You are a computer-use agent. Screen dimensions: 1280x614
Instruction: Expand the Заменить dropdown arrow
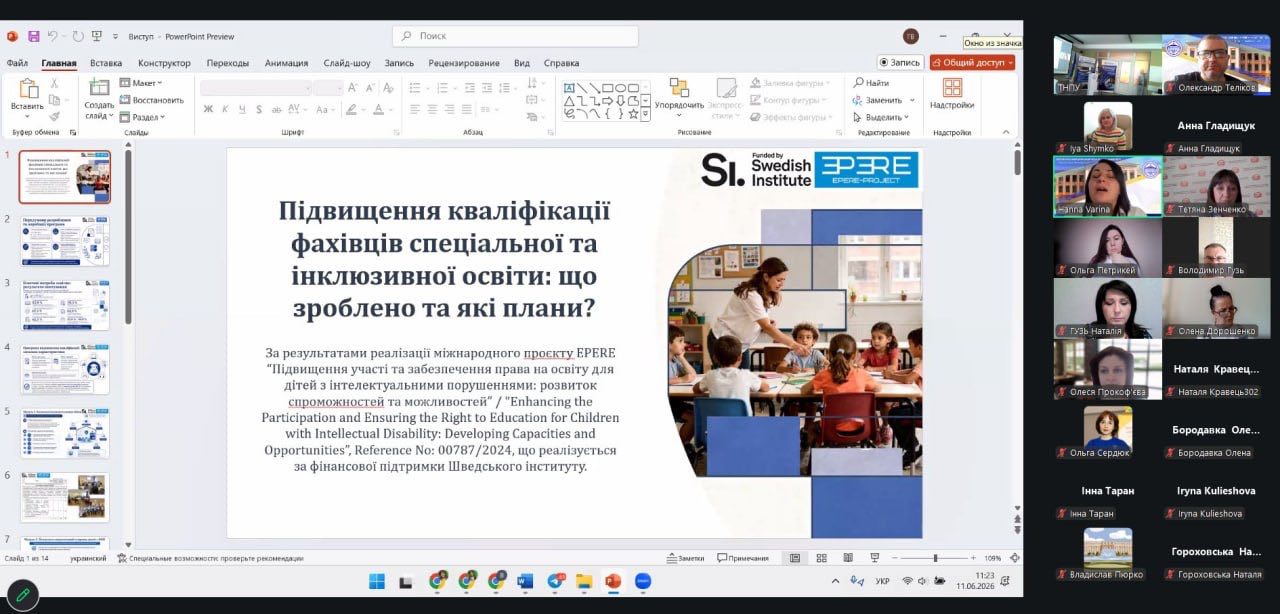912,100
